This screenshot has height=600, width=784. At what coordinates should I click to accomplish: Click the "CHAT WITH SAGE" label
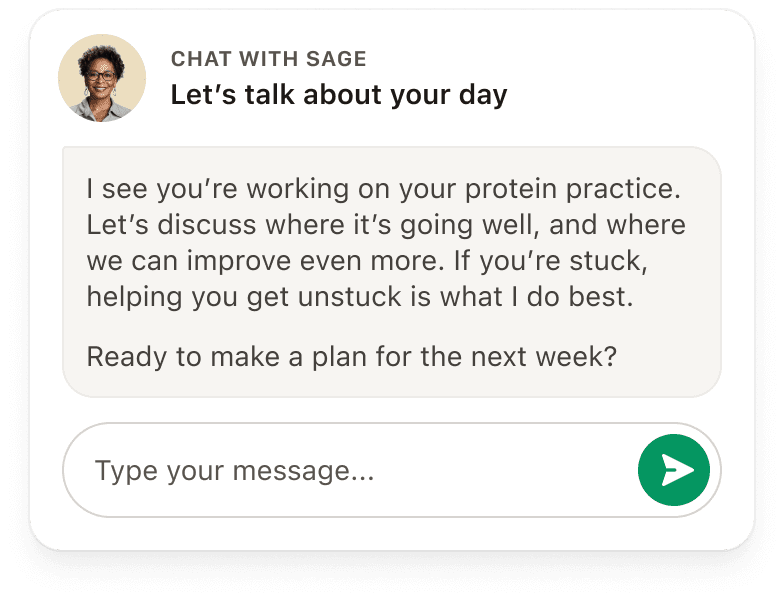coord(269,59)
